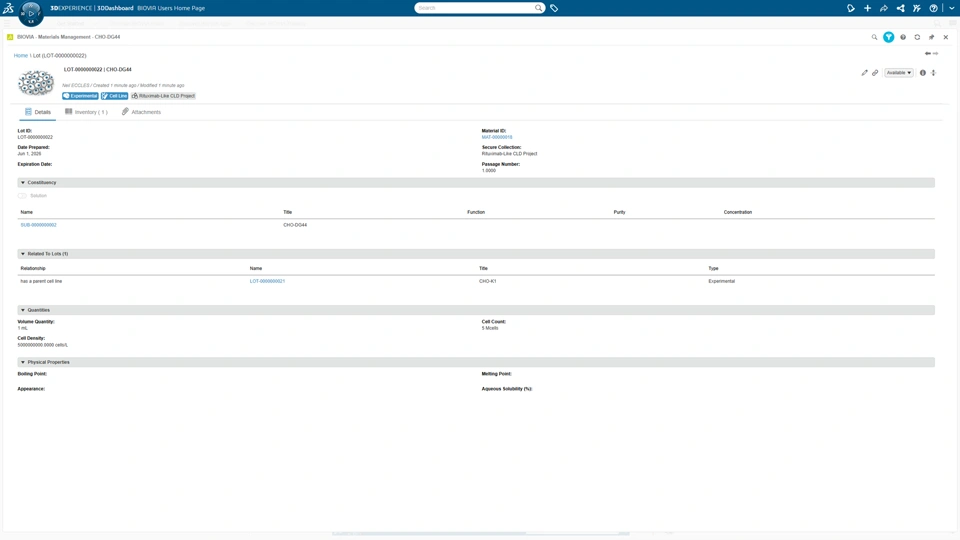The height and width of the screenshot is (540, 960).
Task: Open the MAT-00000018 material link
Action: point(497,137)
